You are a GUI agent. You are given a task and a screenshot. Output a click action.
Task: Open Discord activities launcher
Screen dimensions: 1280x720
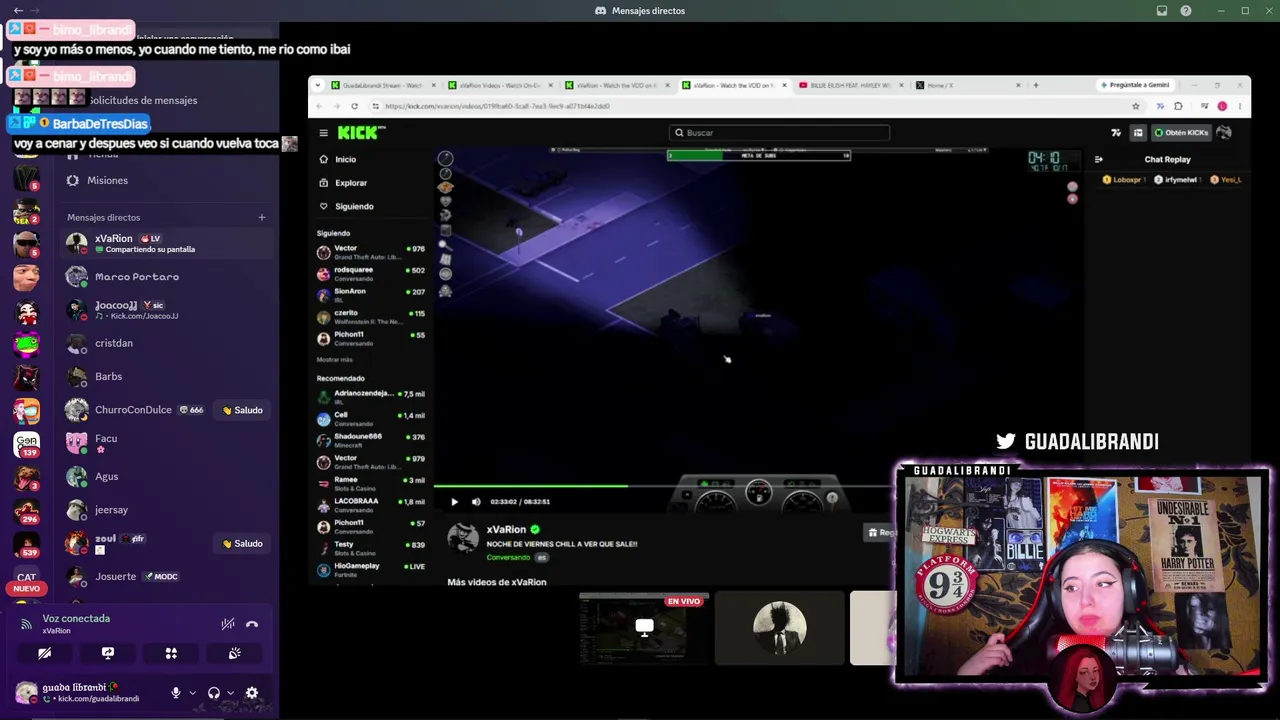click(171, 653)
